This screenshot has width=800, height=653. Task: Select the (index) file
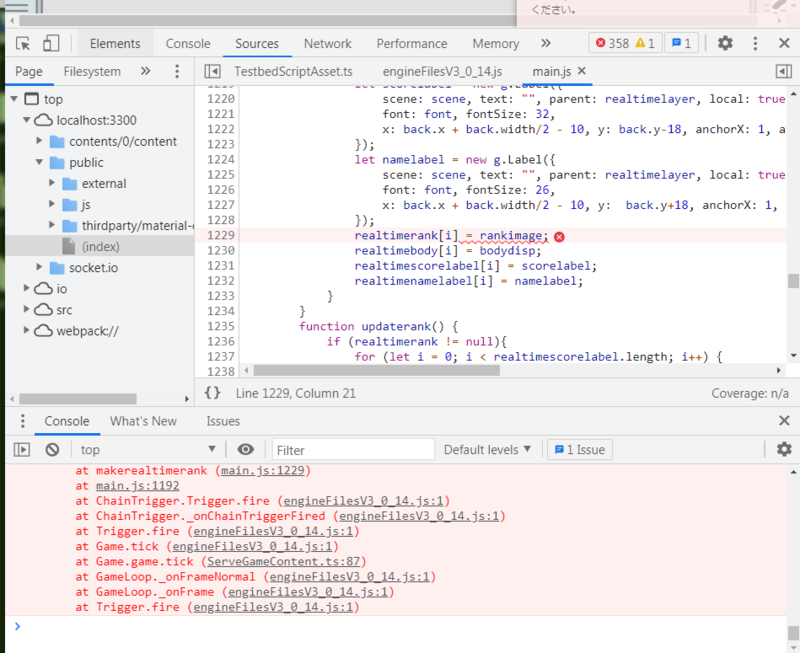click(x=100, y=246)
